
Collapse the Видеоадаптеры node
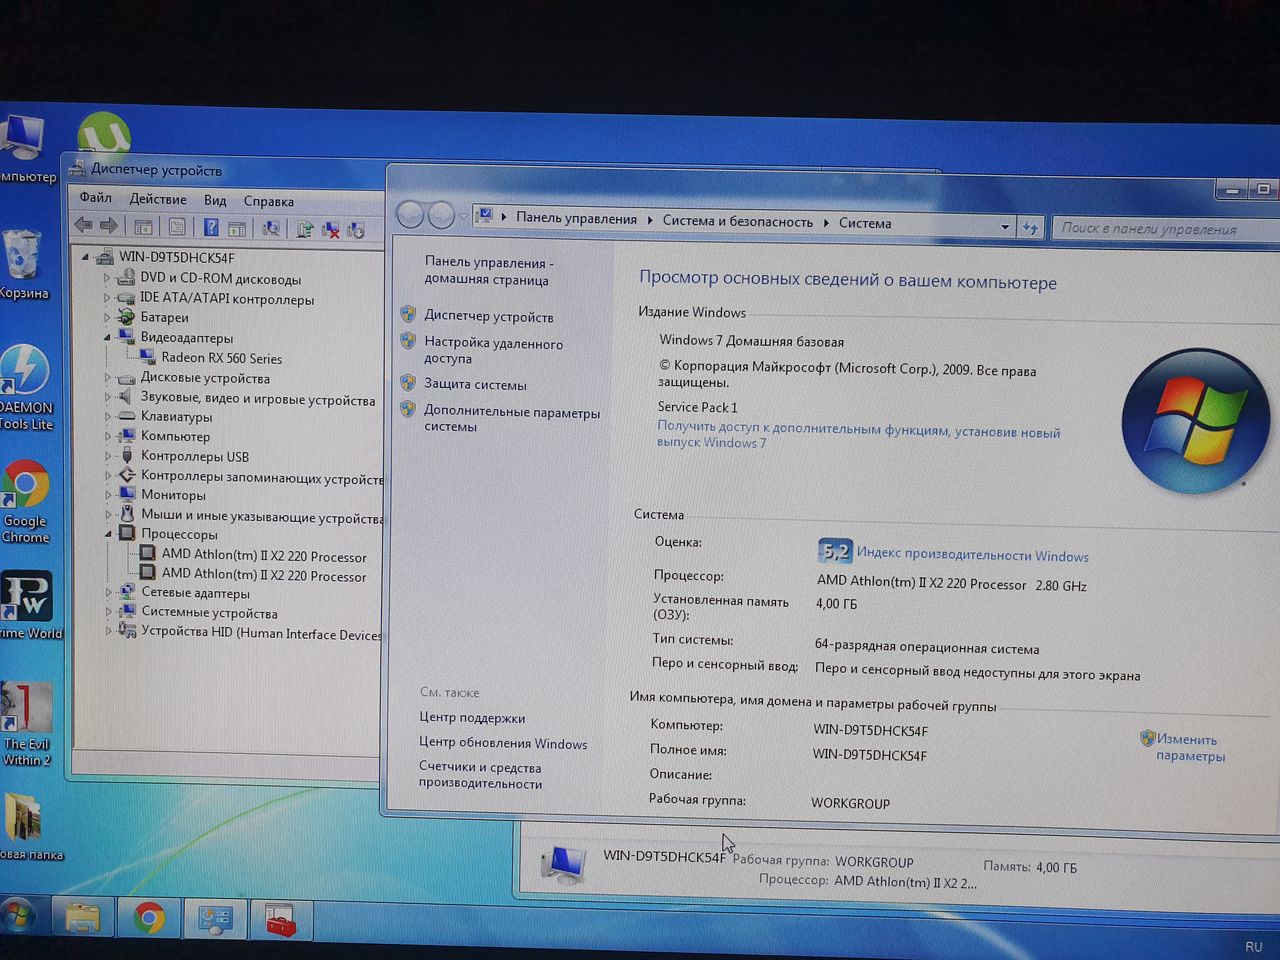[107, 337]
